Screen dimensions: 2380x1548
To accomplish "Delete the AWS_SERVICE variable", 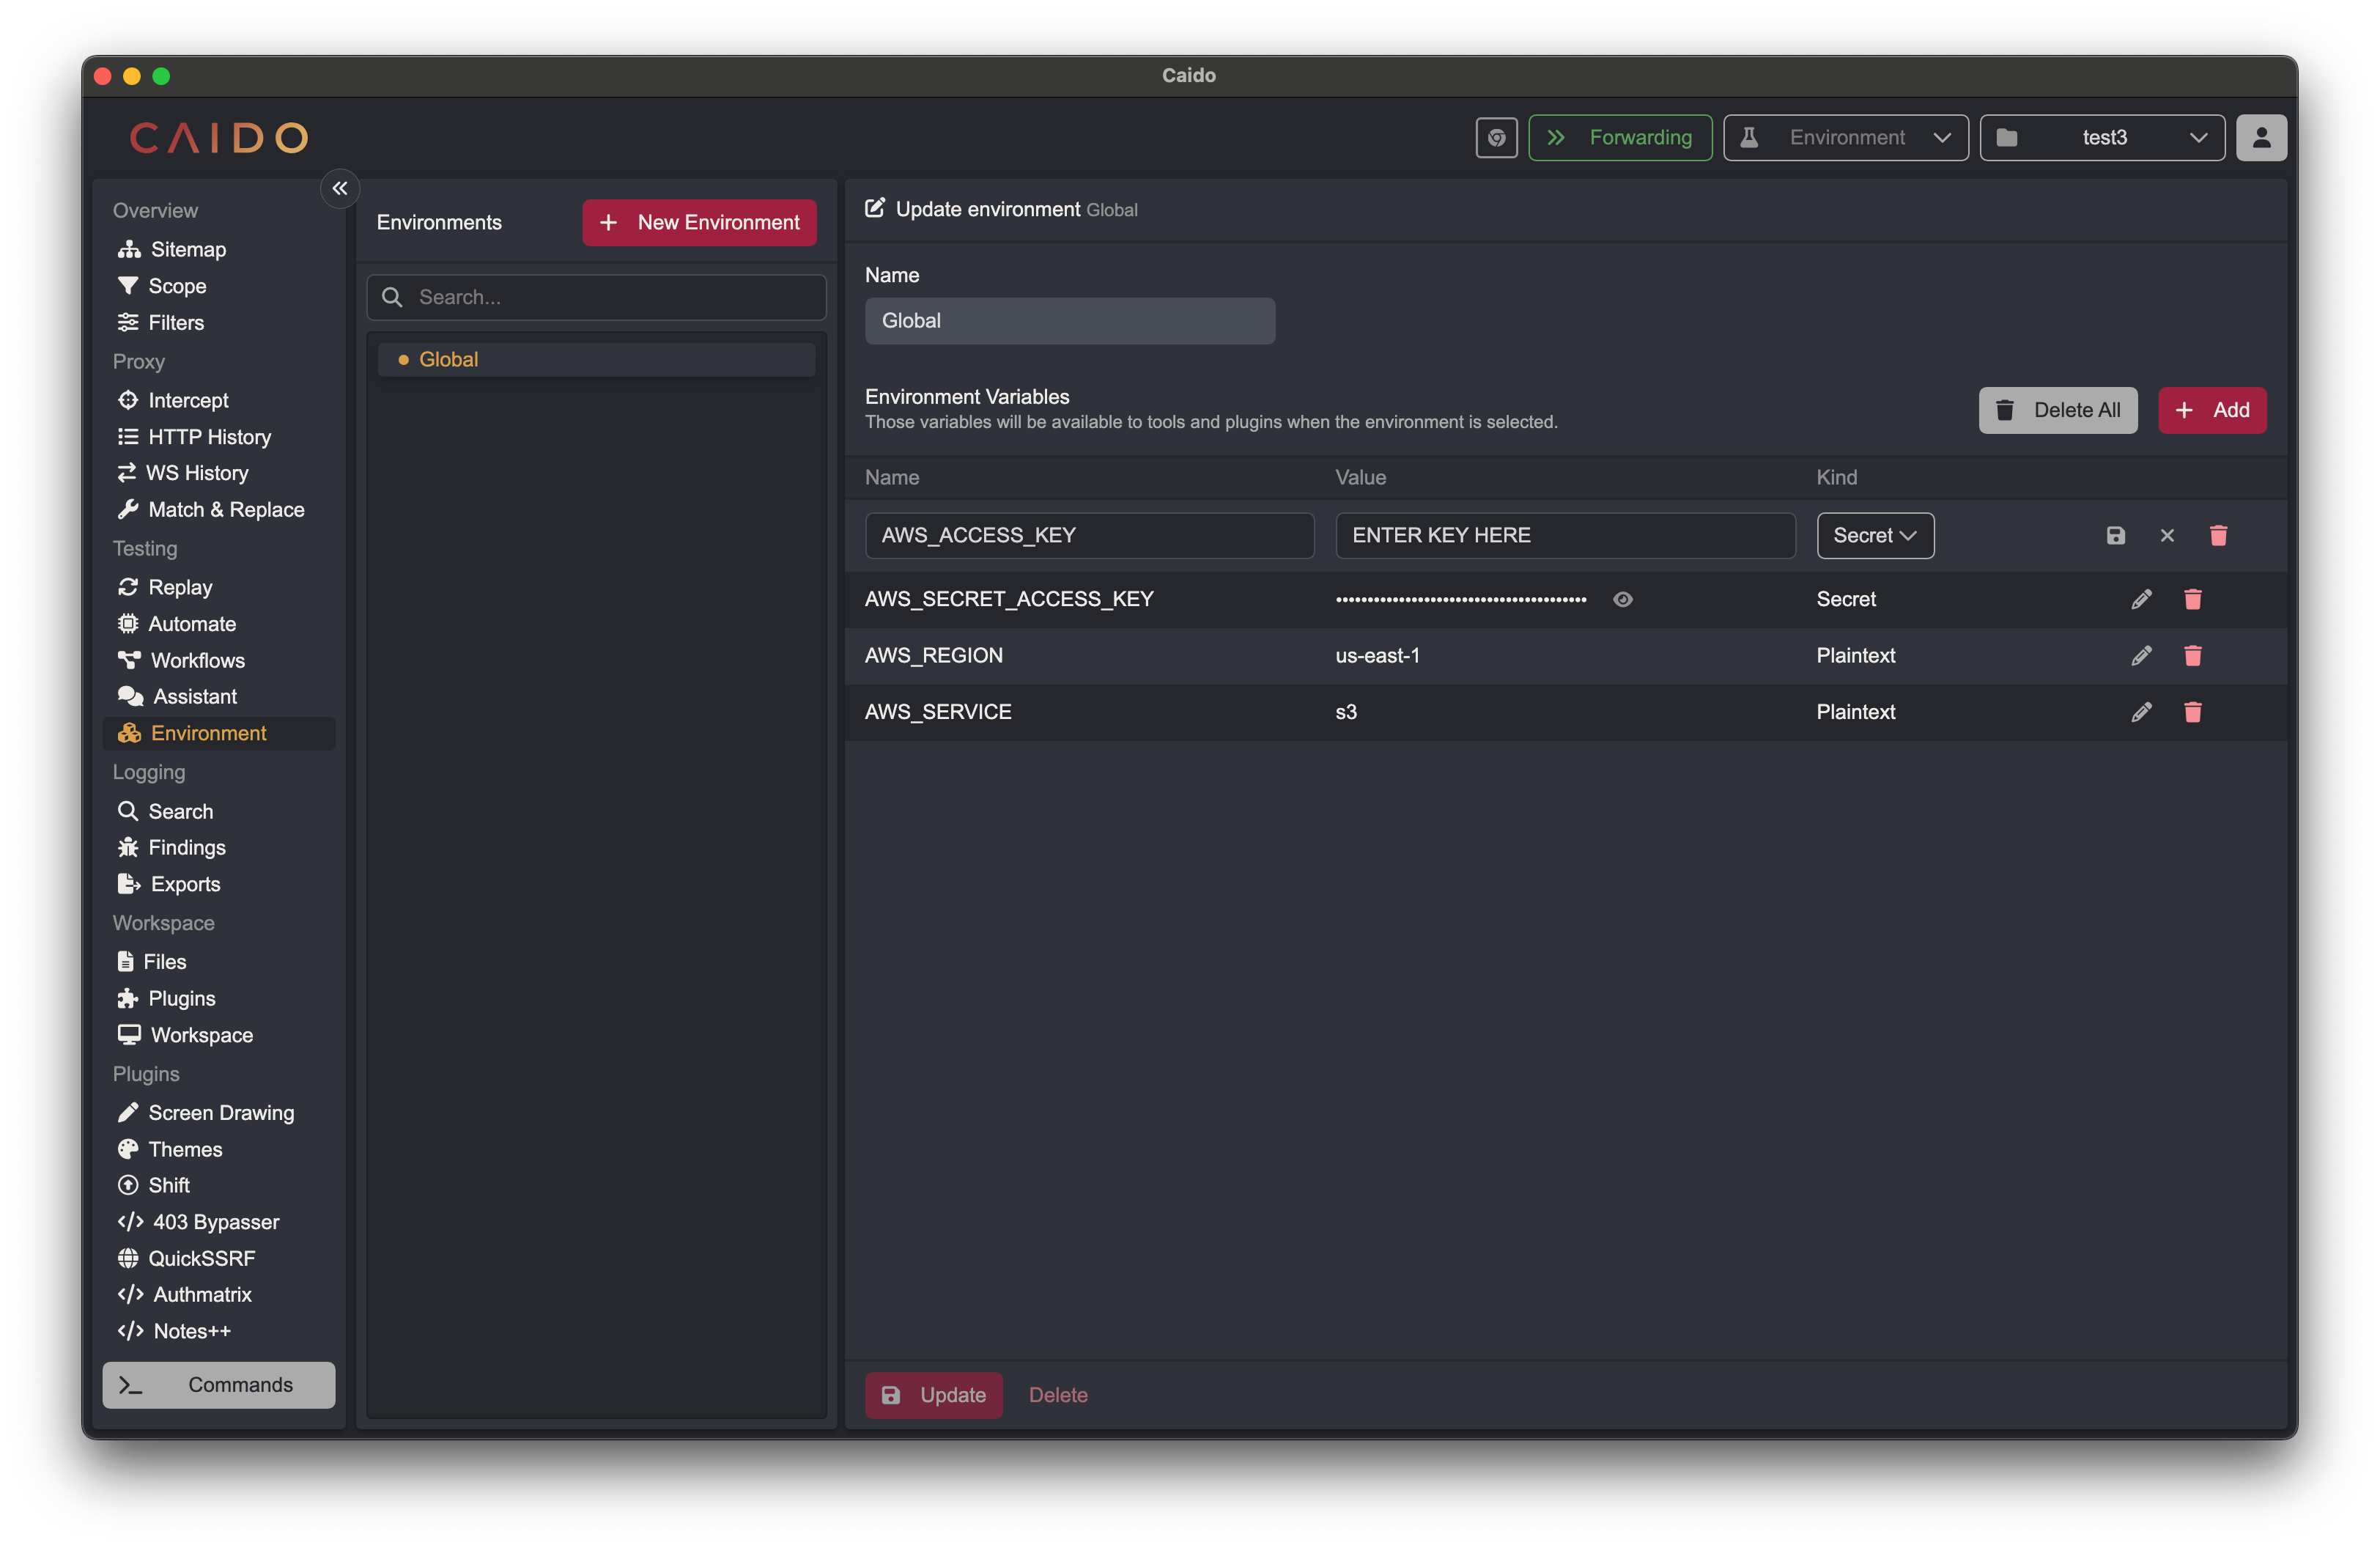I will point(2193,712).
